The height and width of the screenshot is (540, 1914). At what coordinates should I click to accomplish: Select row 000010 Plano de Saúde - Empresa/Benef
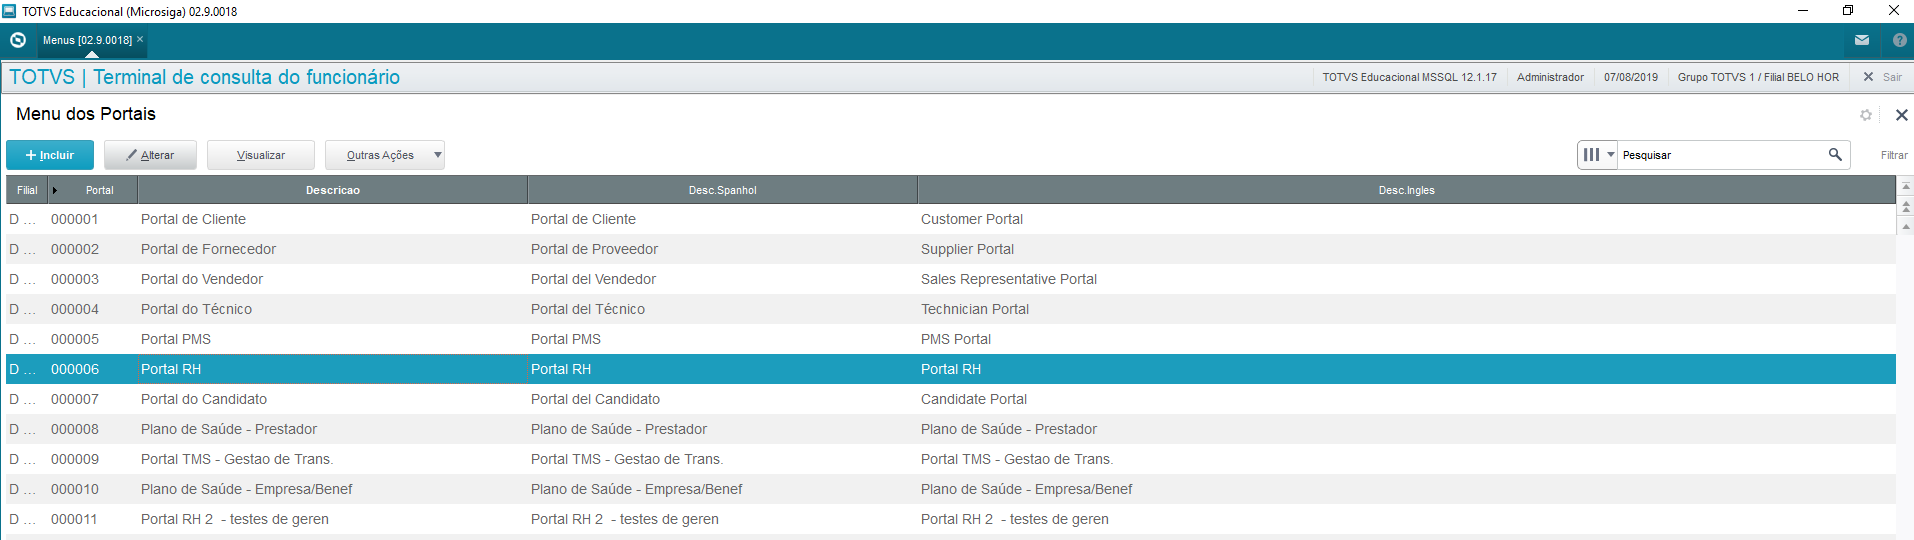[951, 489]
